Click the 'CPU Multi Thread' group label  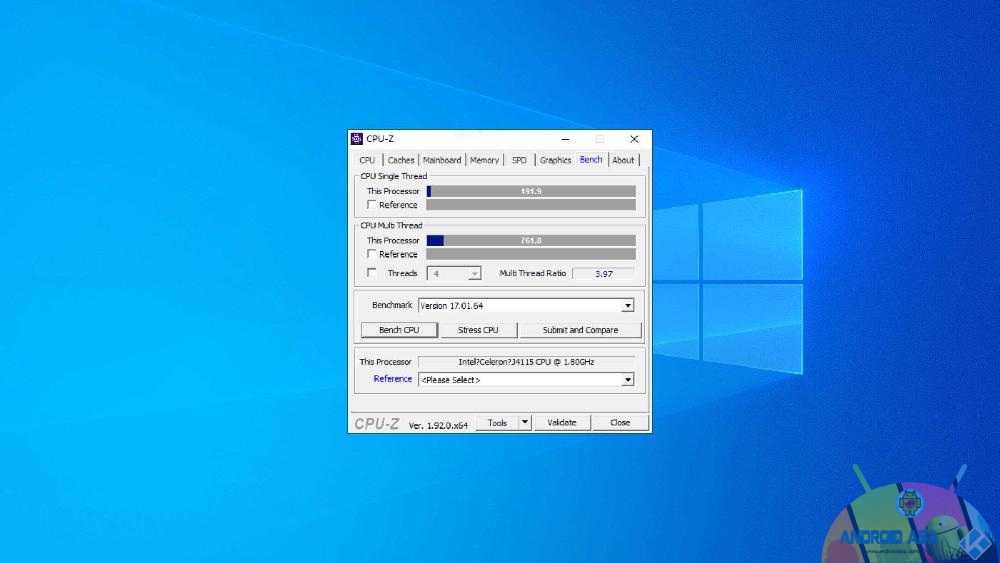click(391, 225)
